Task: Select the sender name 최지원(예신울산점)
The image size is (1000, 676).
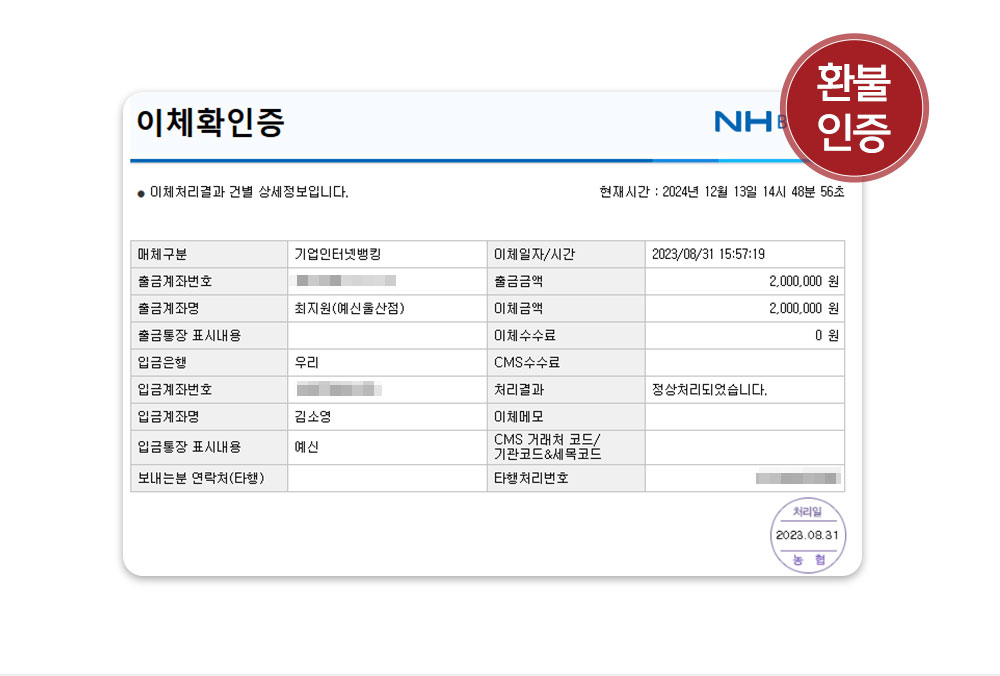Action: 350,308
